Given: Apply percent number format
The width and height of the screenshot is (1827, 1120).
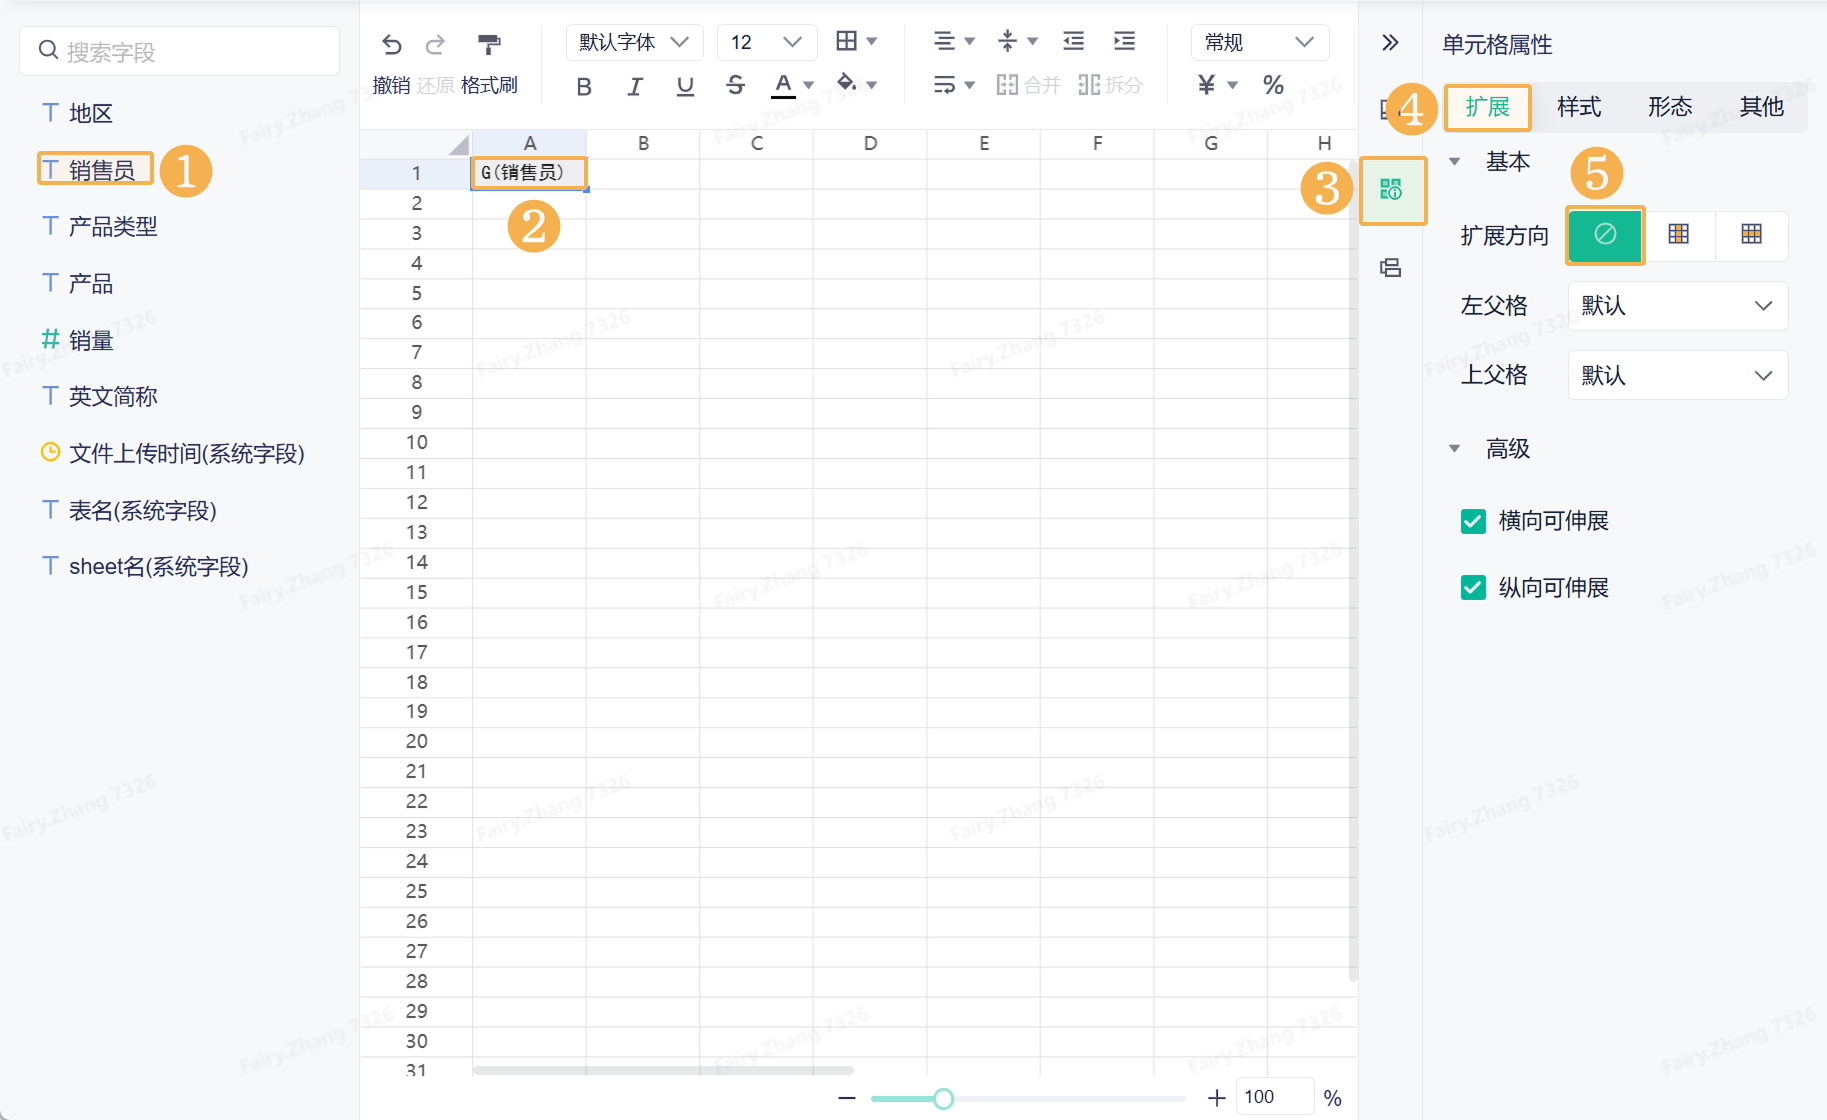Looking at the screenshot, I should pyautogui.click(x=1273, y=85).
